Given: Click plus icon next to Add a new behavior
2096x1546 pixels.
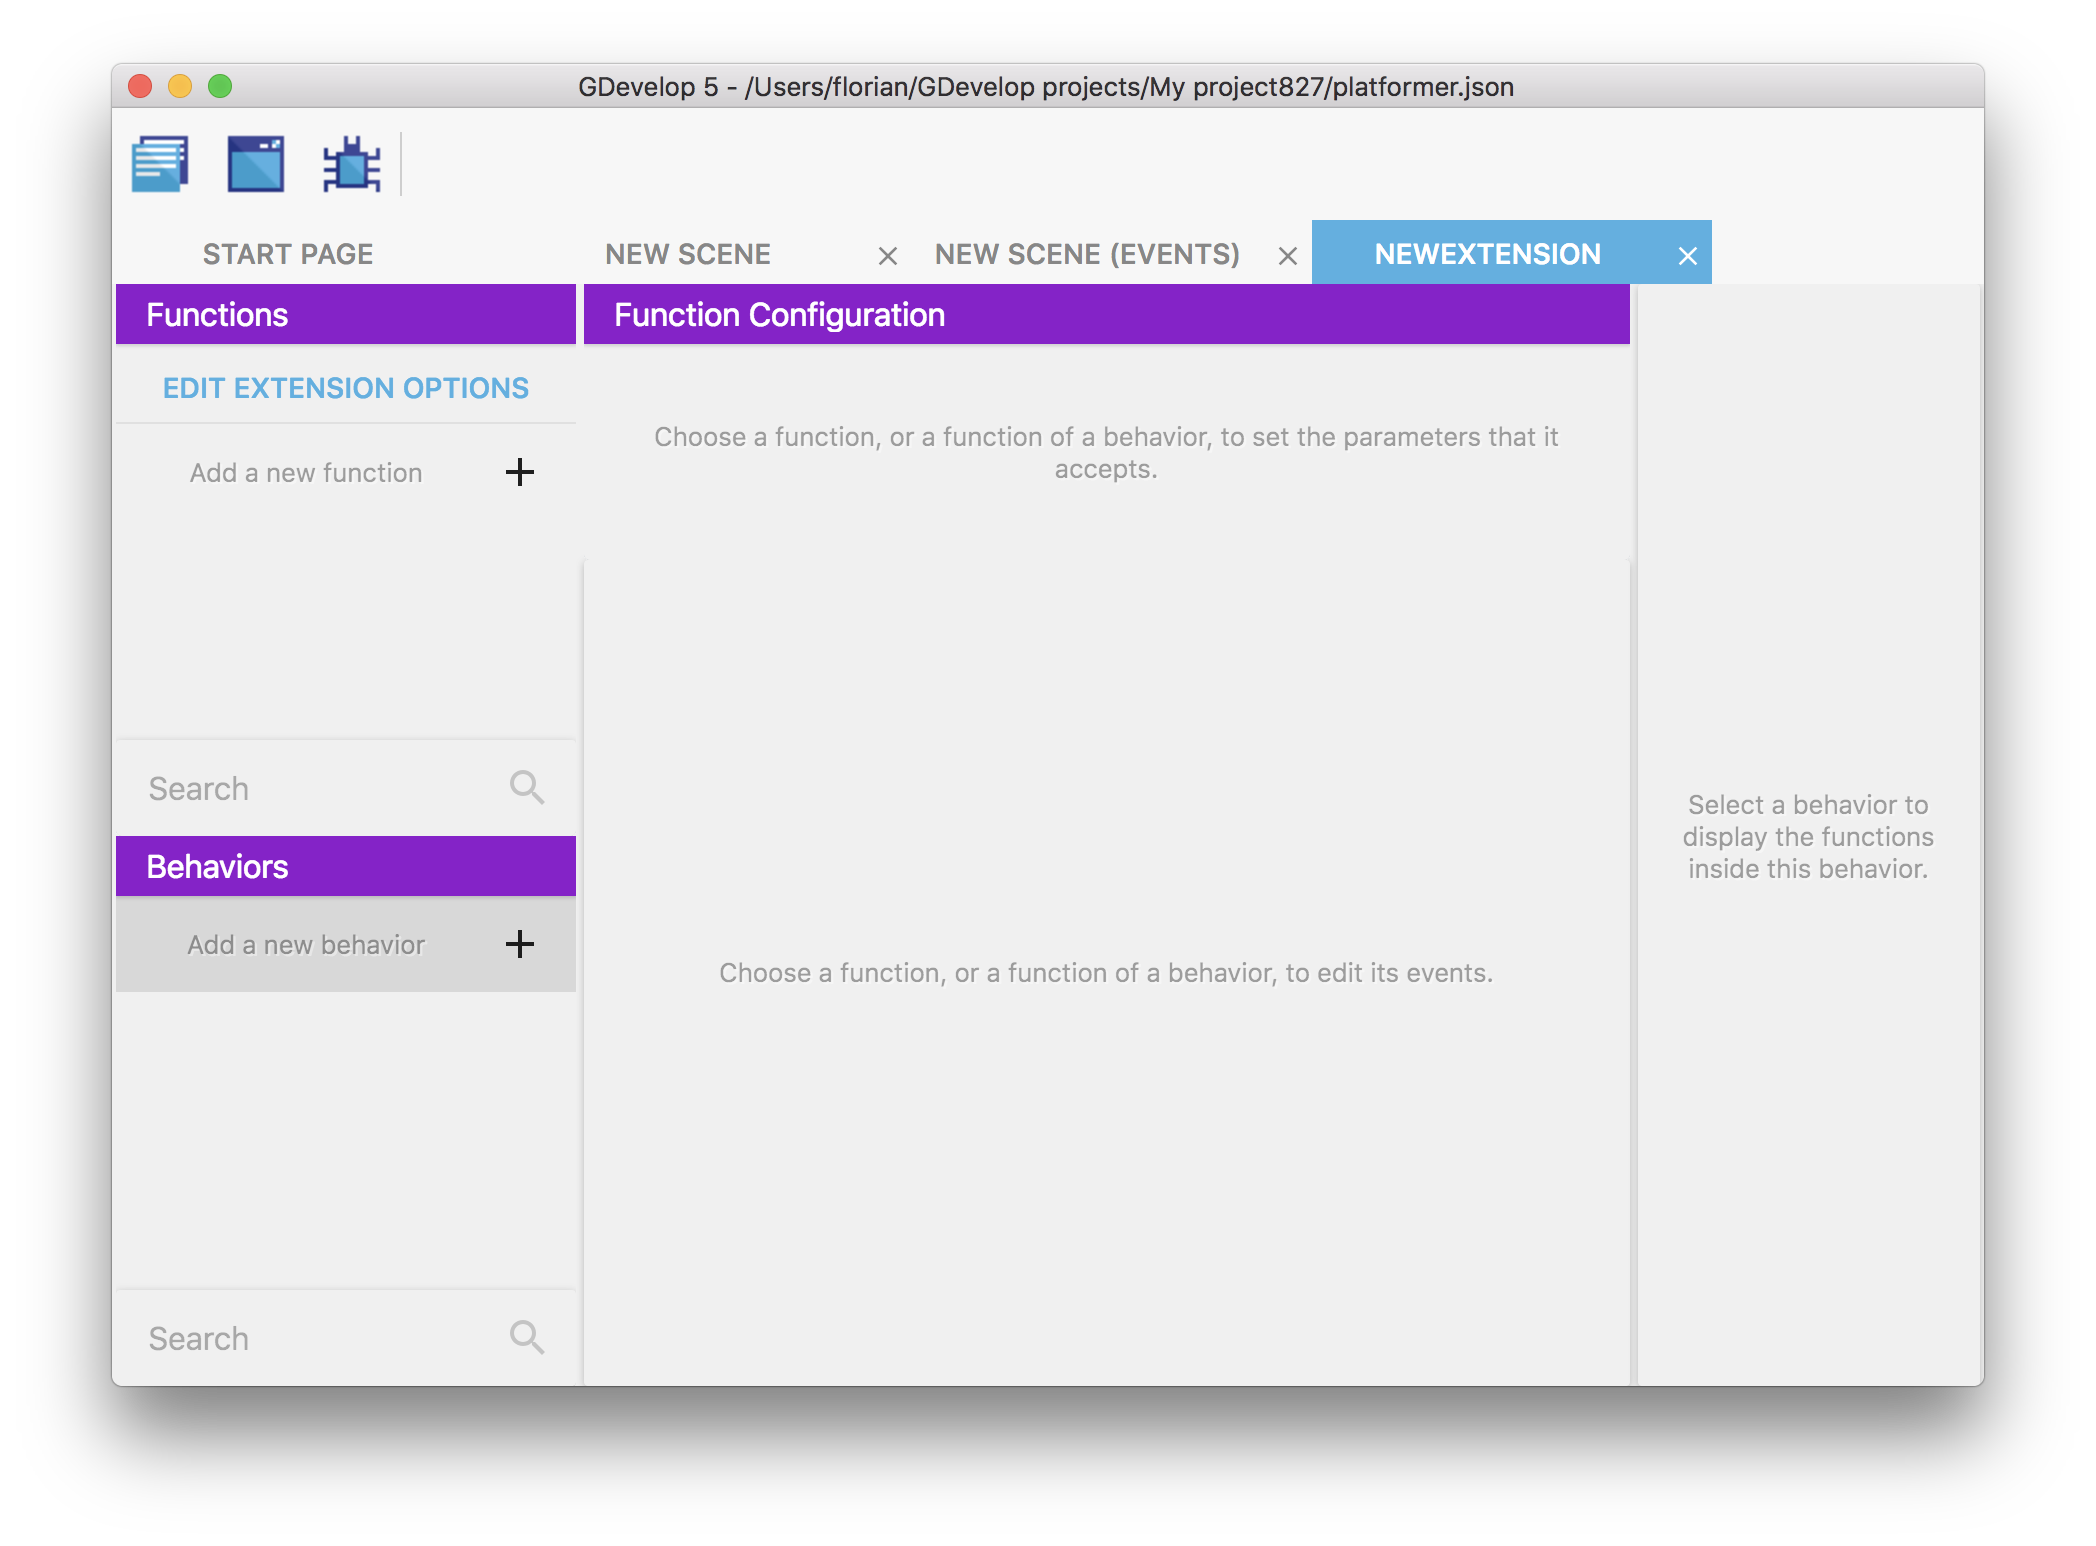Looking at the screenshot, I should pyautogui.click(x=519, y=944).
